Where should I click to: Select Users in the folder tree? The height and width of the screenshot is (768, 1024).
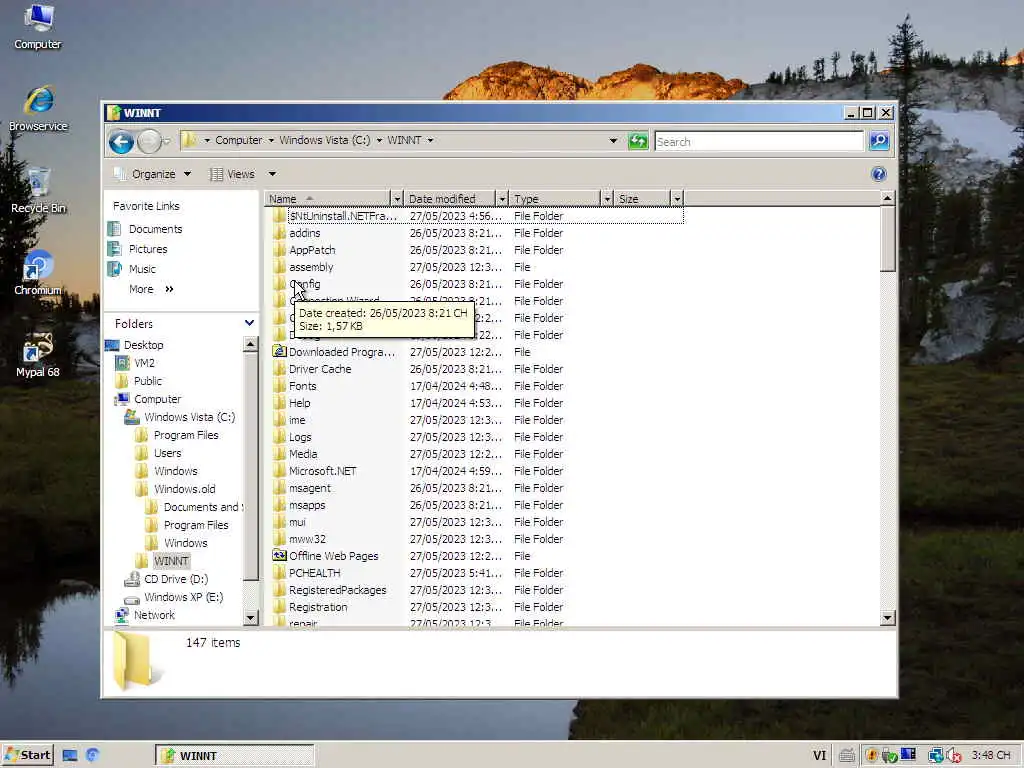[x=168, y=453]
